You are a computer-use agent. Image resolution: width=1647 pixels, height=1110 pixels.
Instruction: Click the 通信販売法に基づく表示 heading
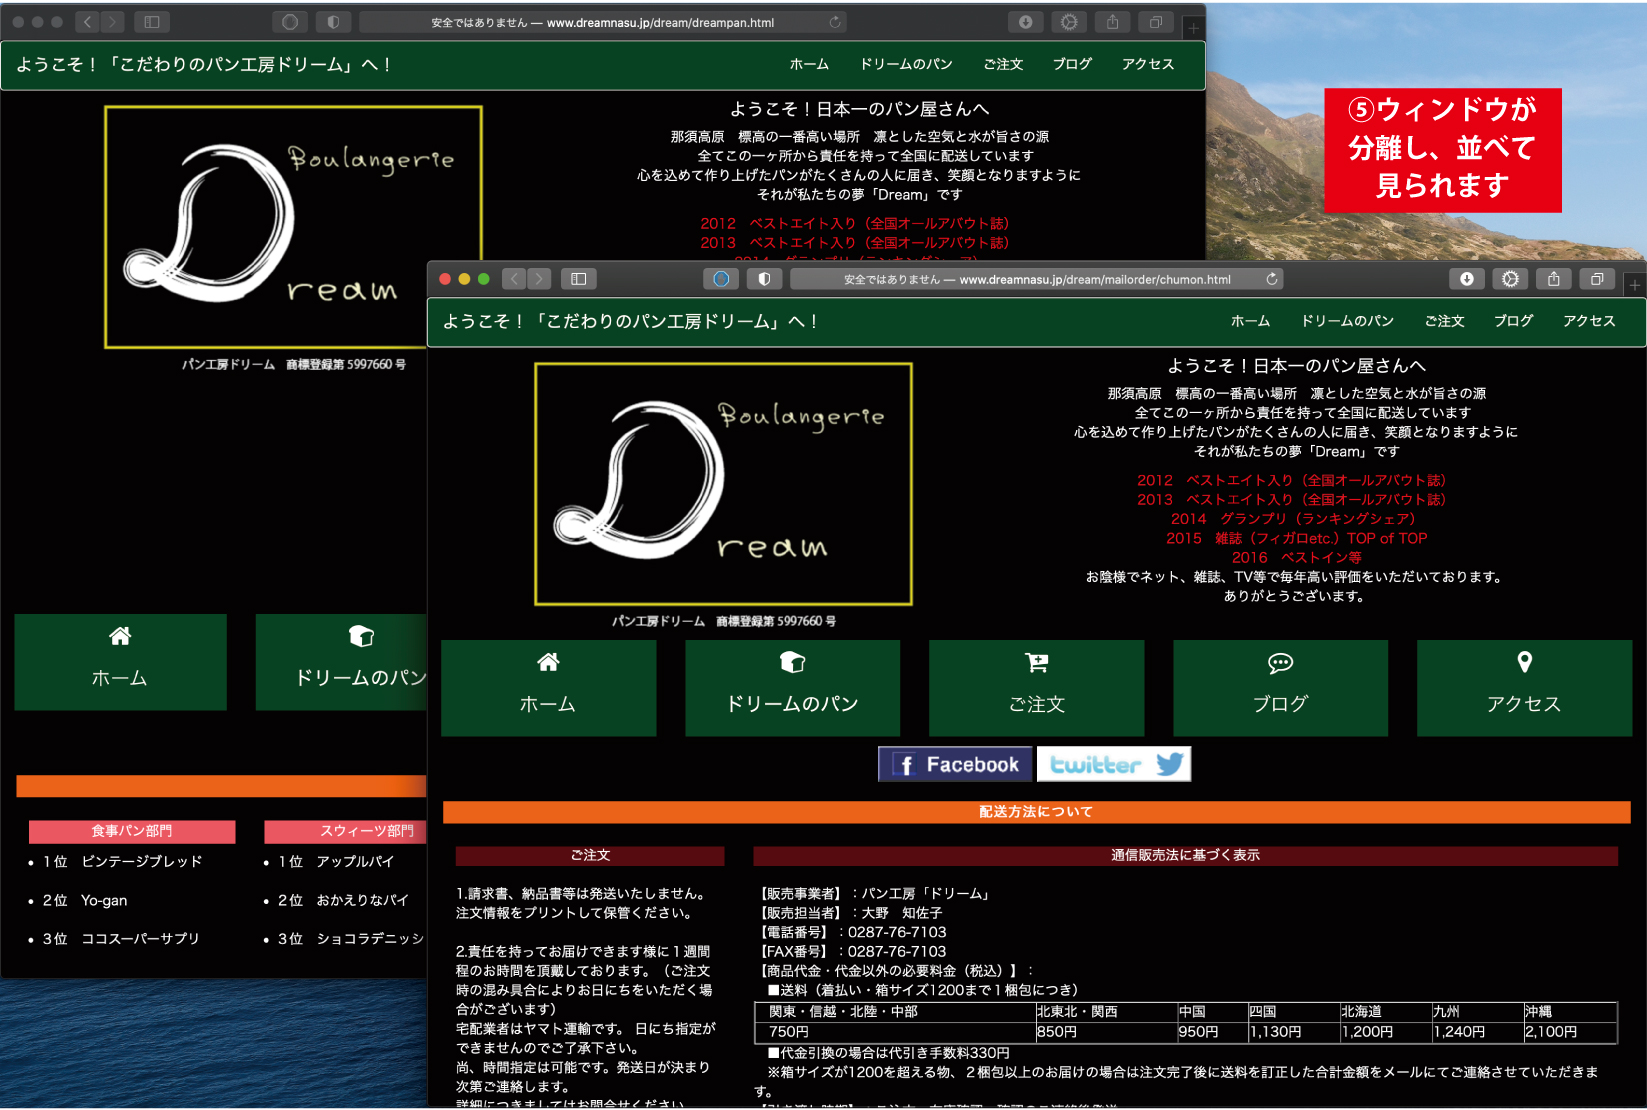(1185, 855)
